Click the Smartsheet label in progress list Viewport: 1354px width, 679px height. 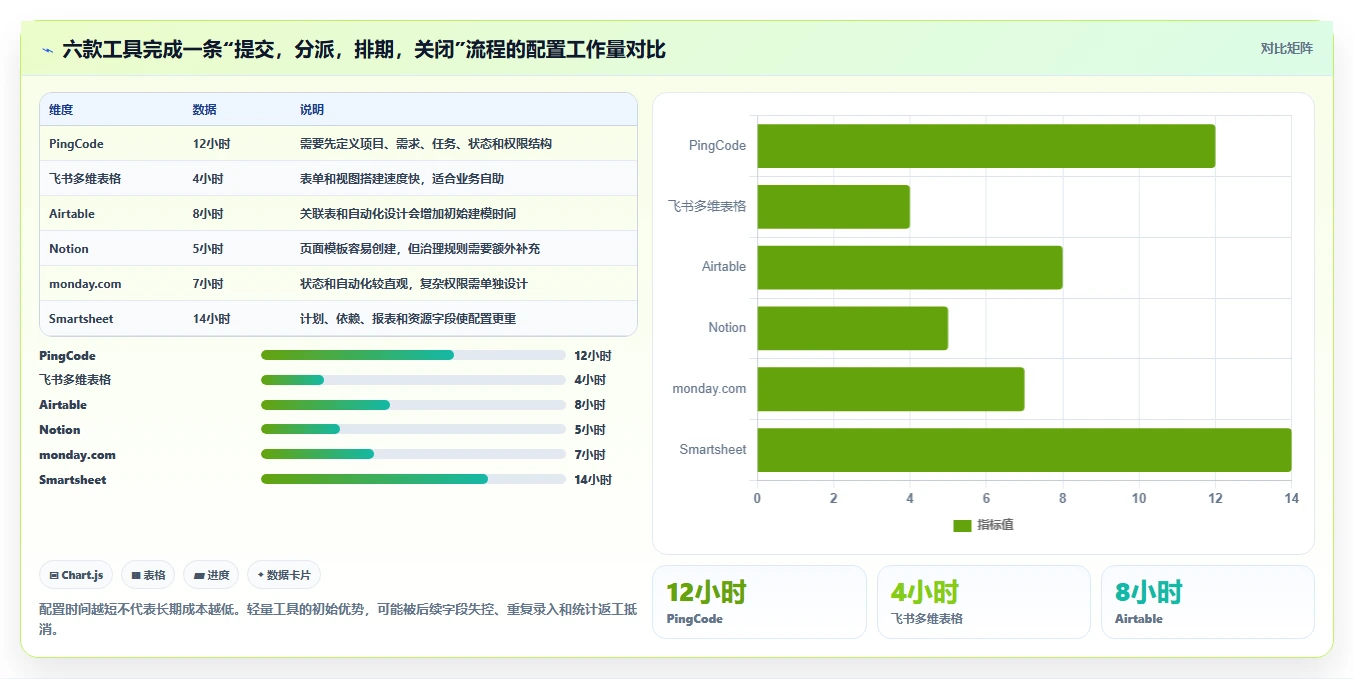coord(72,480)
